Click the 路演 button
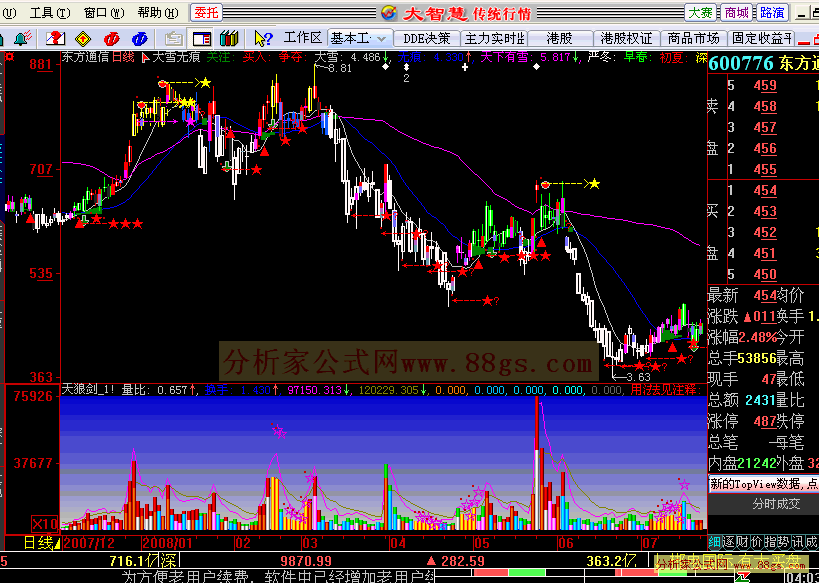 click(x=773, y=13)
